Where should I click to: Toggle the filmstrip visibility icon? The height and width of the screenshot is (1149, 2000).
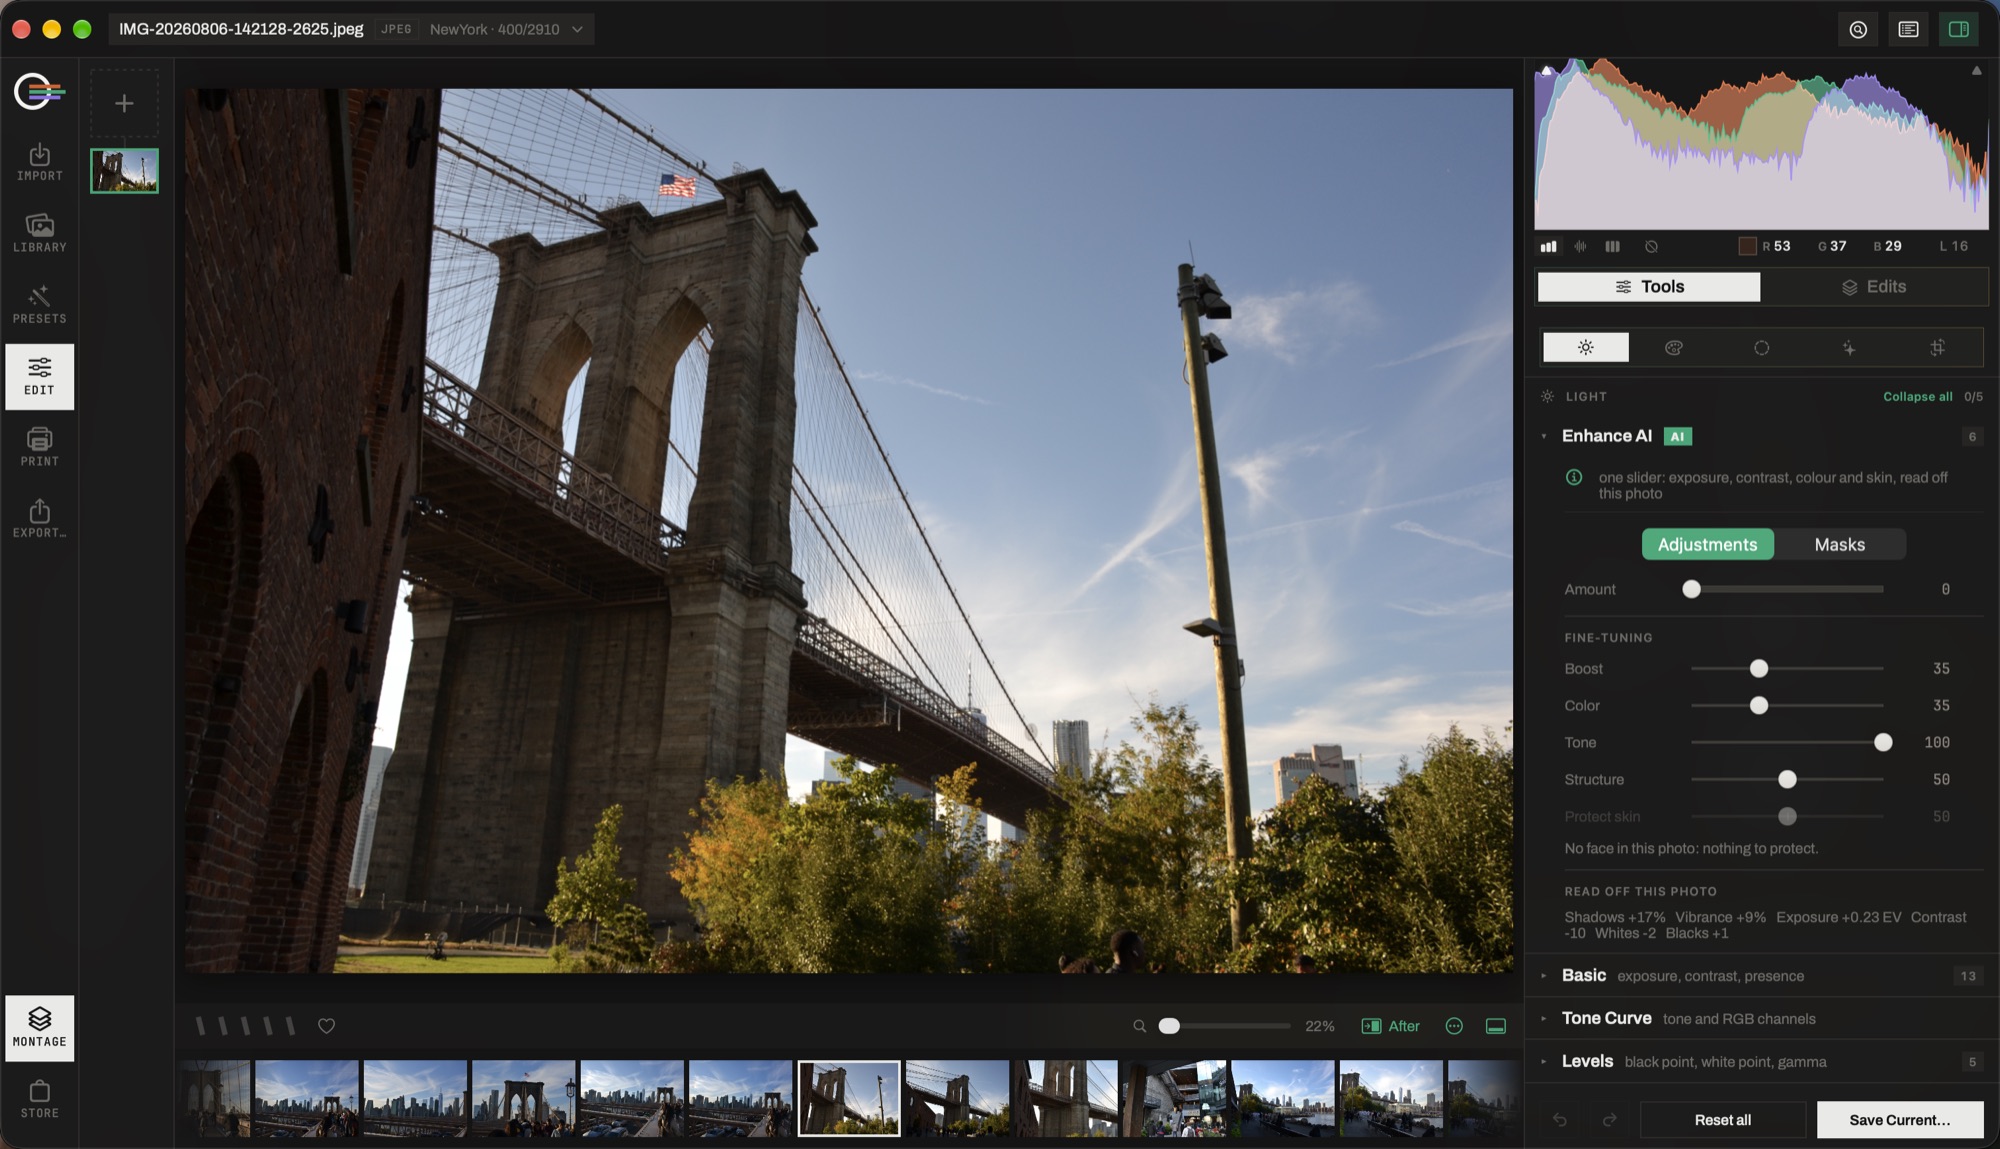pyautogui.click(x=1496, y=1026)
